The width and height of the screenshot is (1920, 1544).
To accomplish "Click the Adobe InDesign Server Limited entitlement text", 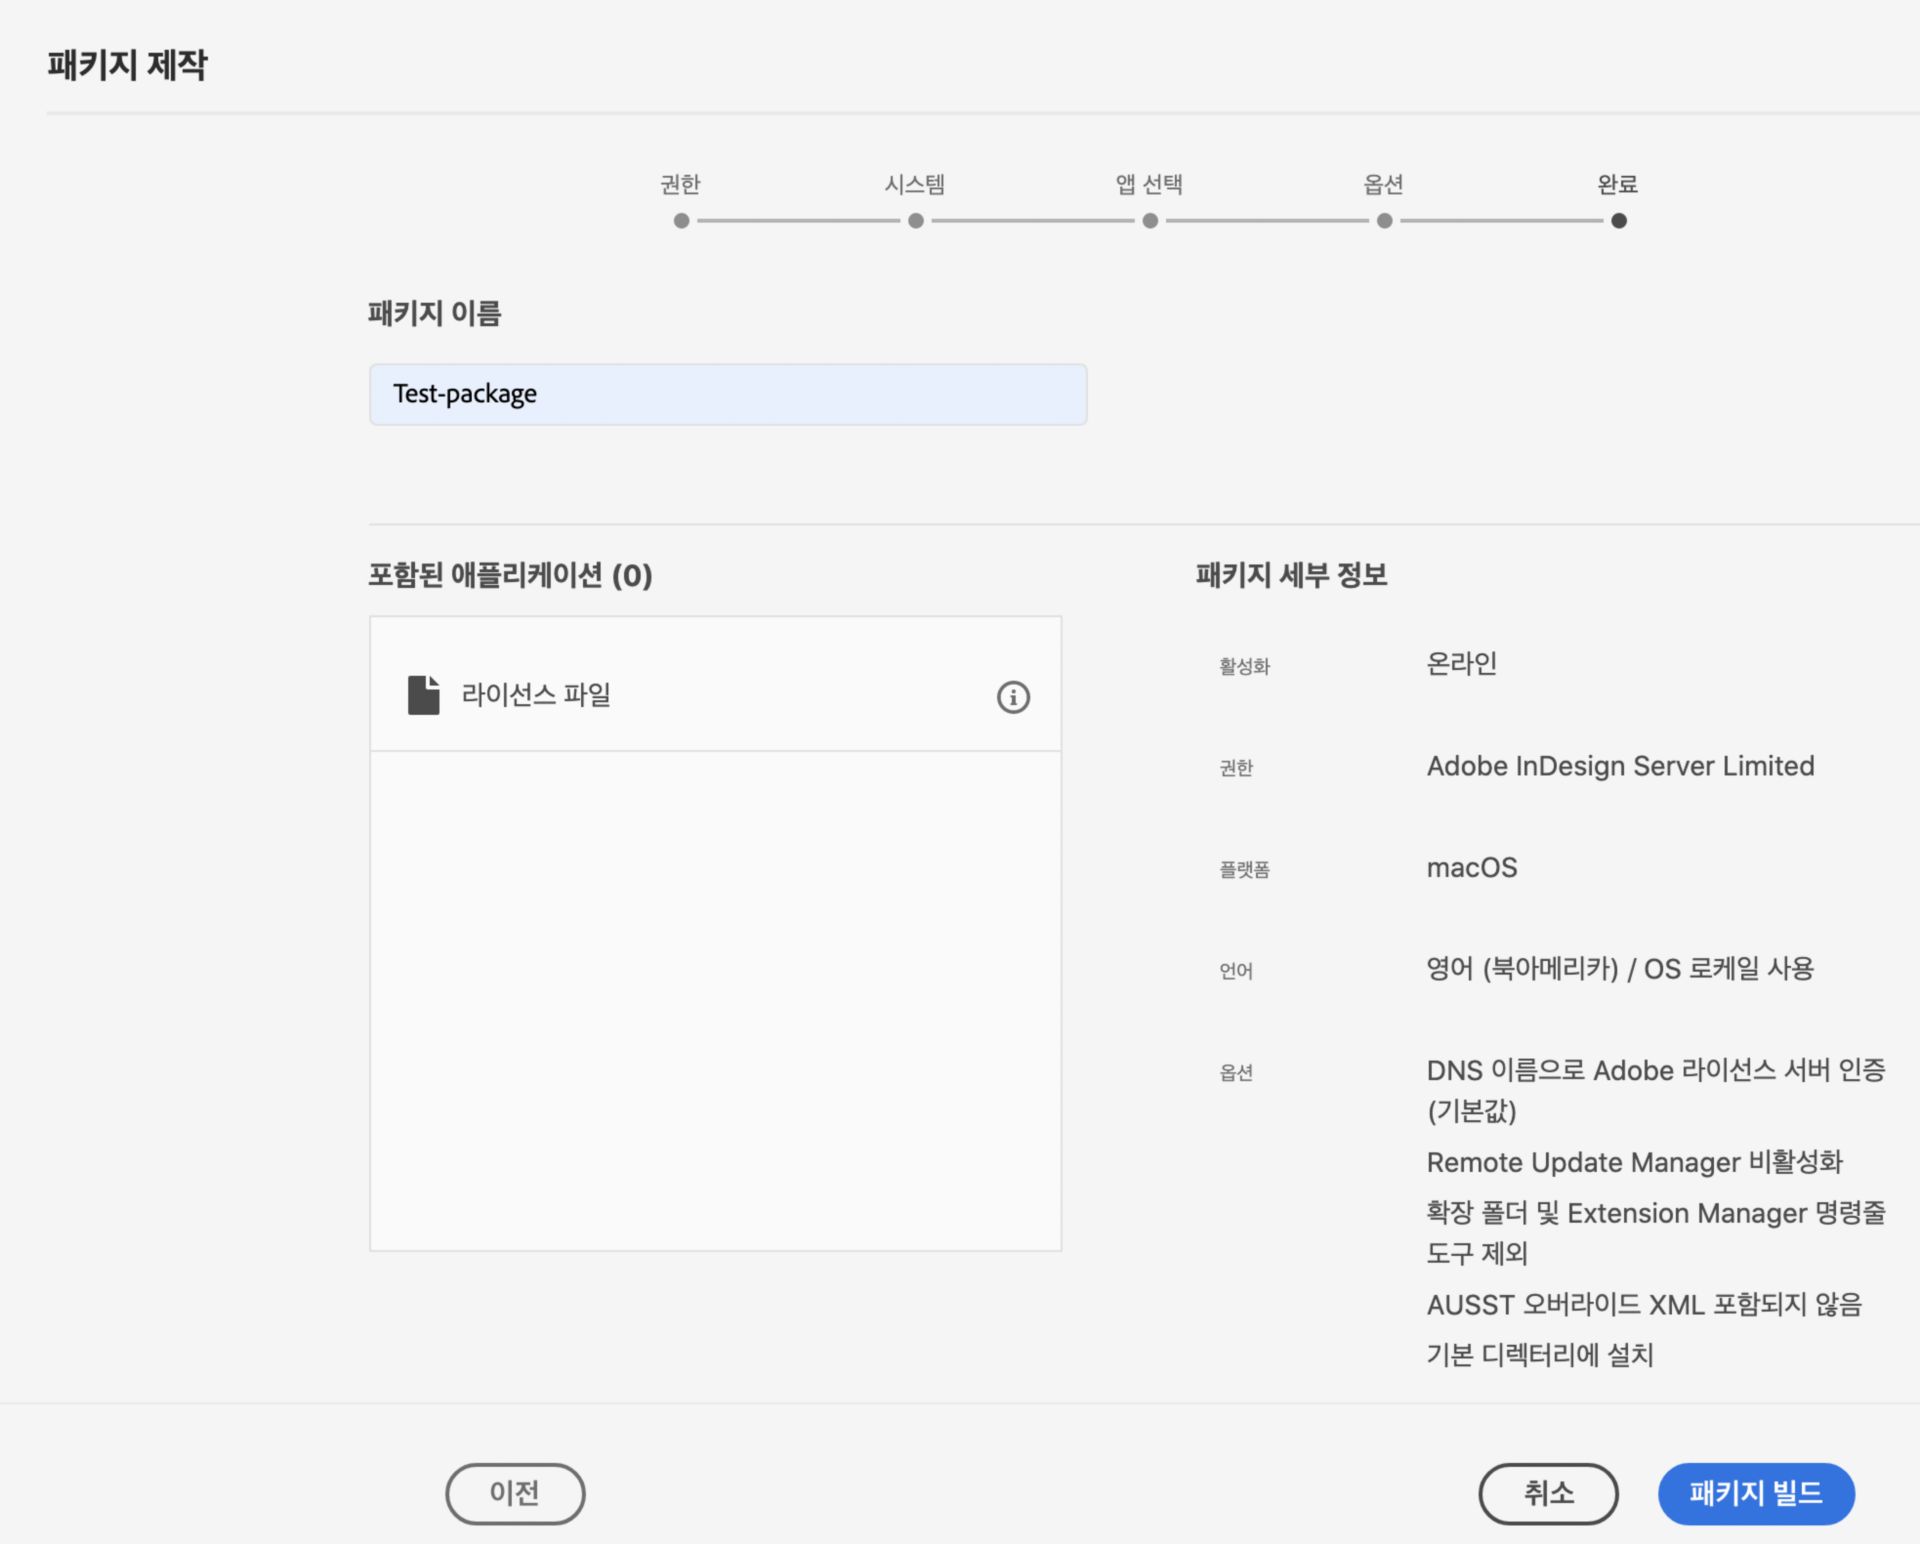I will point(1620,766).
